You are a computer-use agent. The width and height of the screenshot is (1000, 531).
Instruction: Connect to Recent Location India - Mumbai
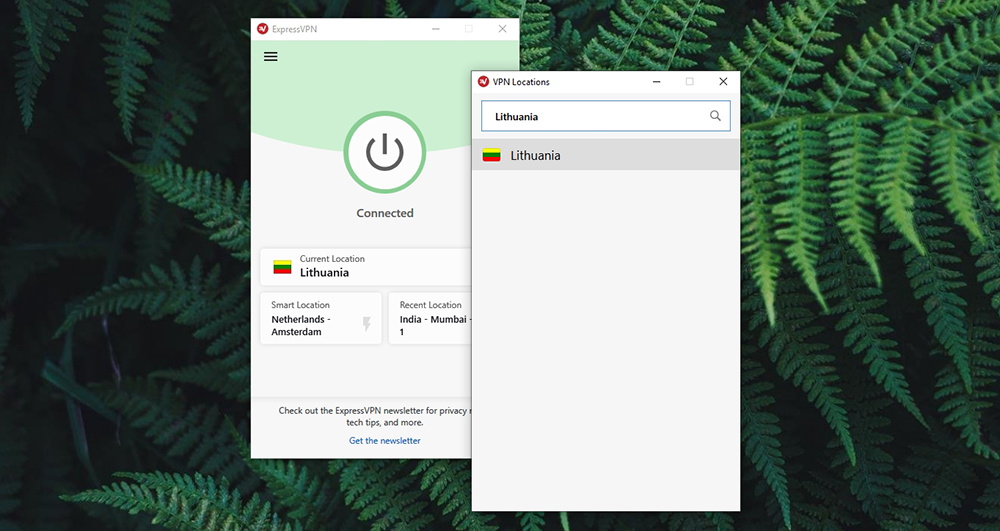tap(430, 319)
